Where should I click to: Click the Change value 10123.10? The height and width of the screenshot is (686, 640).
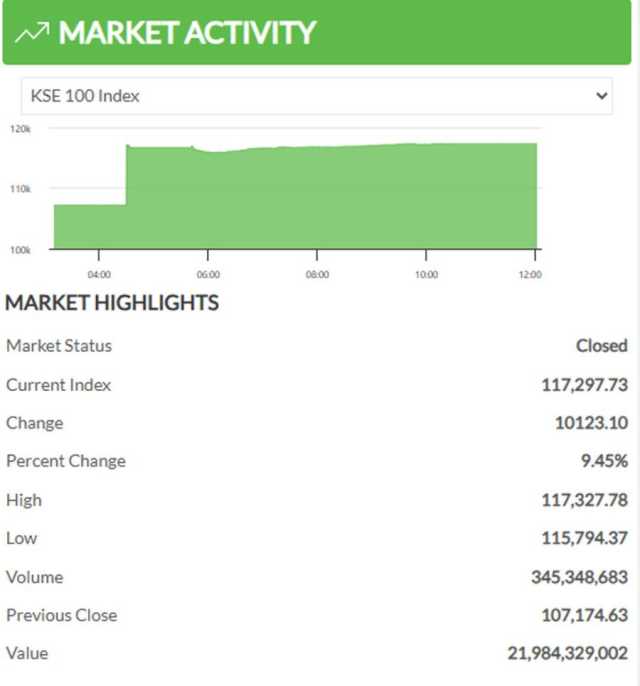point(591,422)
